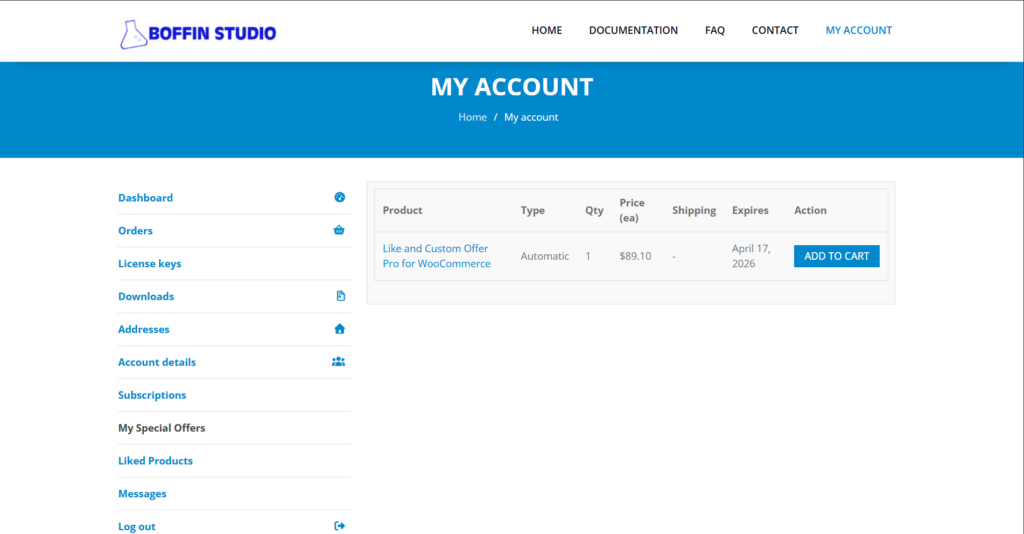This screenshot has width=1024, height=534.
Task: Open Liked Products in sidebar
Action: (155, 461)
